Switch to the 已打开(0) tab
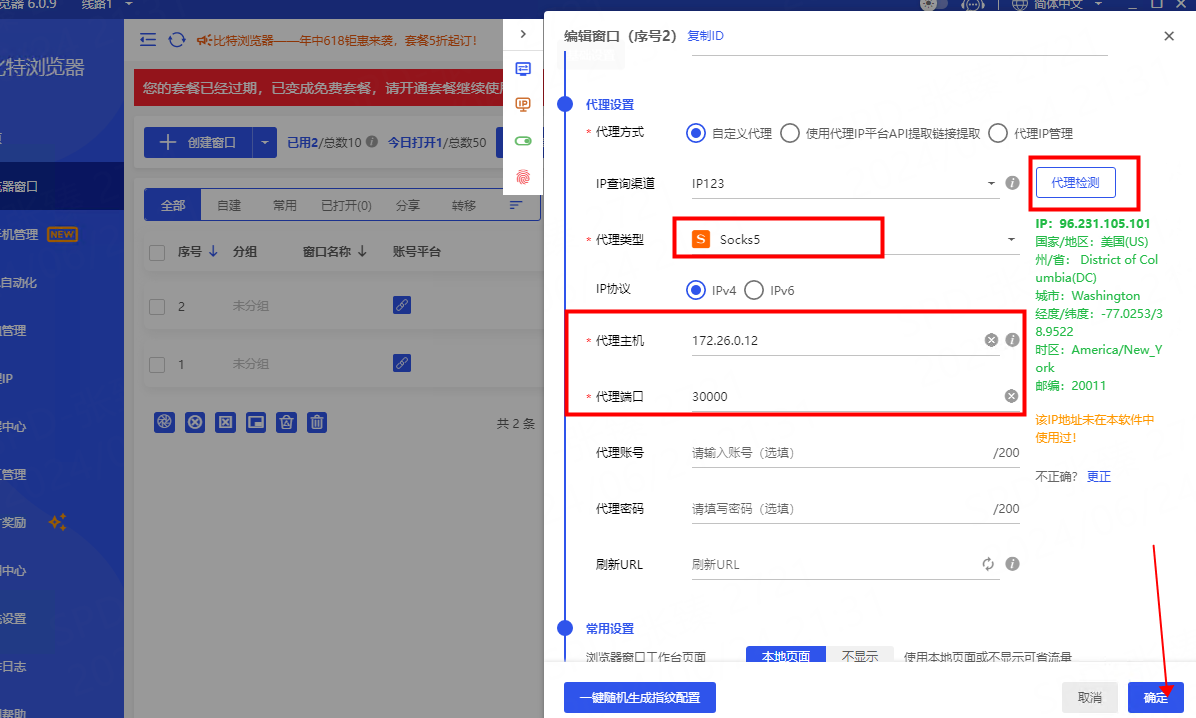1196x718 pixels. [x=346, y=206]
